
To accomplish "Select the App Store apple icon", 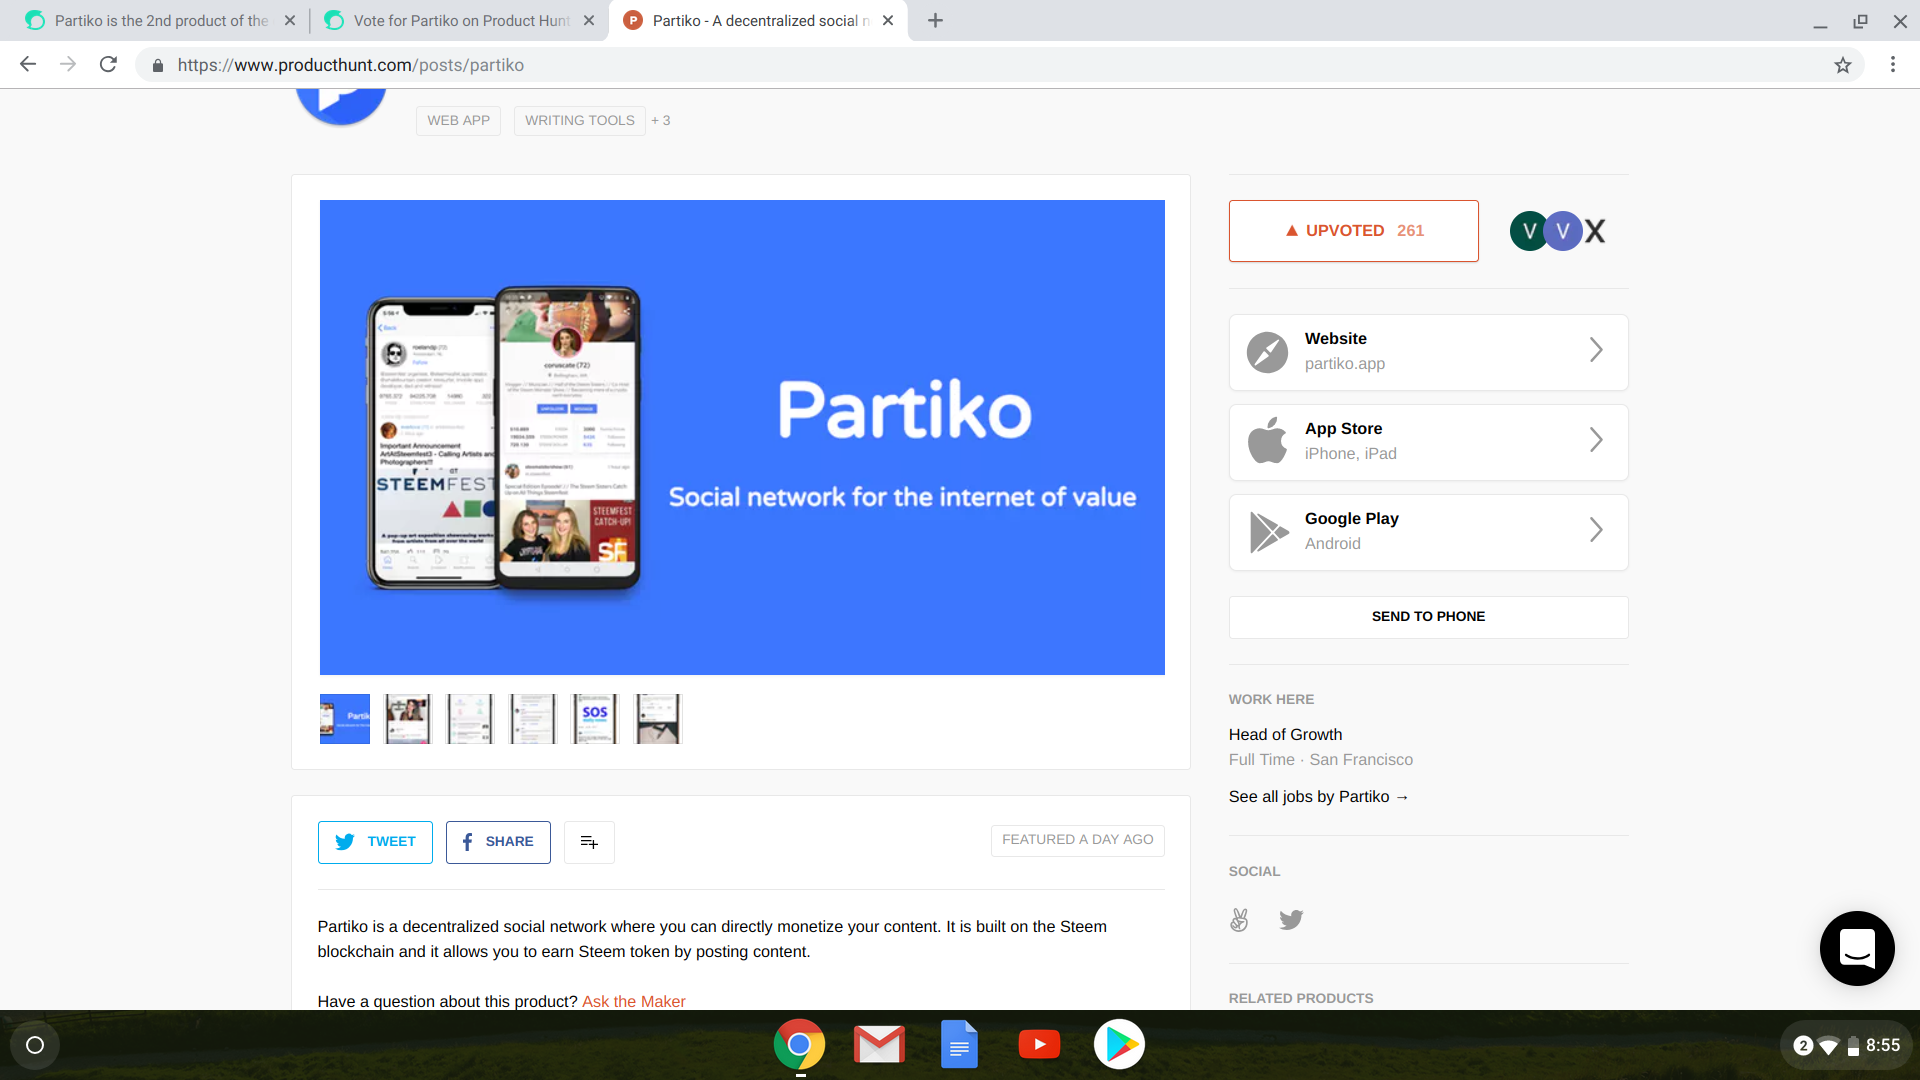I will tap(1267, 441).
